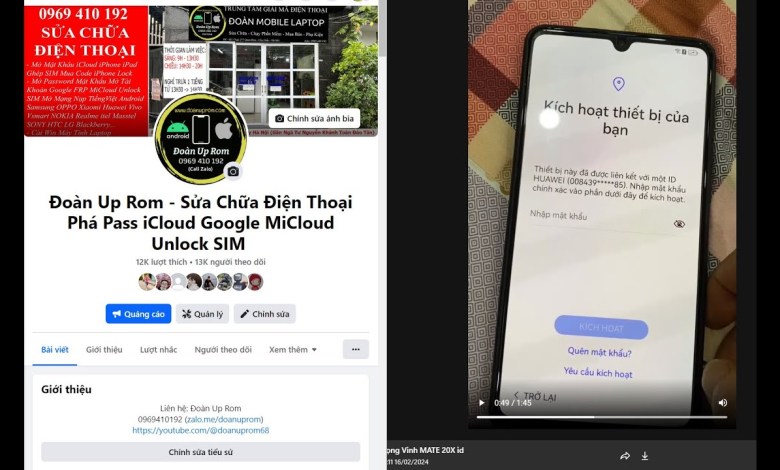Click the share arrow icon below video
The image size is (780, 470).
[x=625, y=456]
